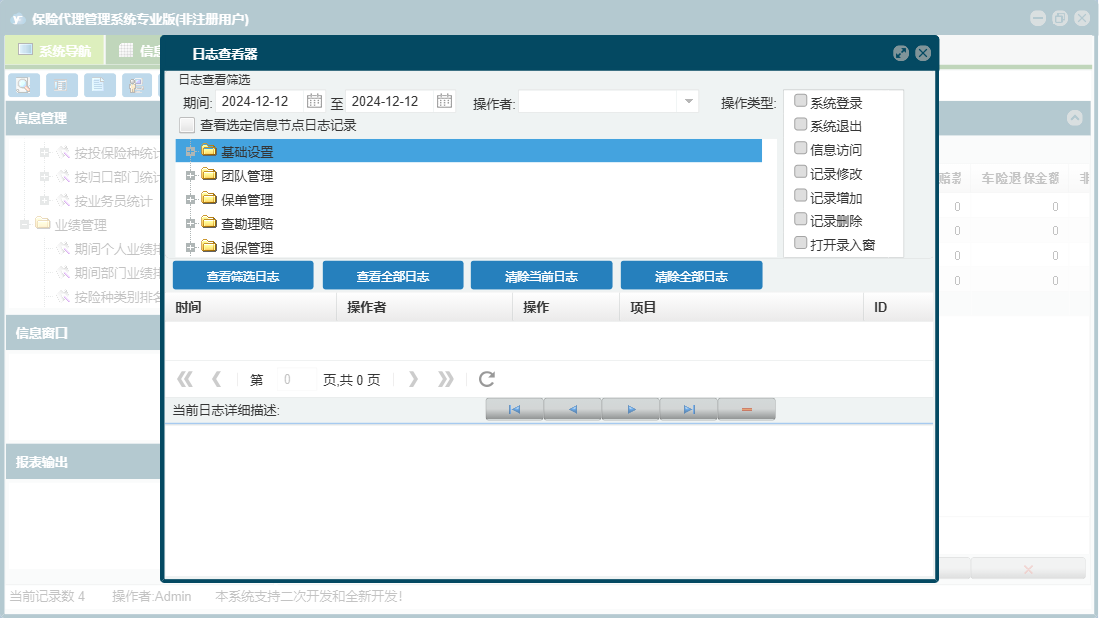Go to previous page of log grid

217,379
